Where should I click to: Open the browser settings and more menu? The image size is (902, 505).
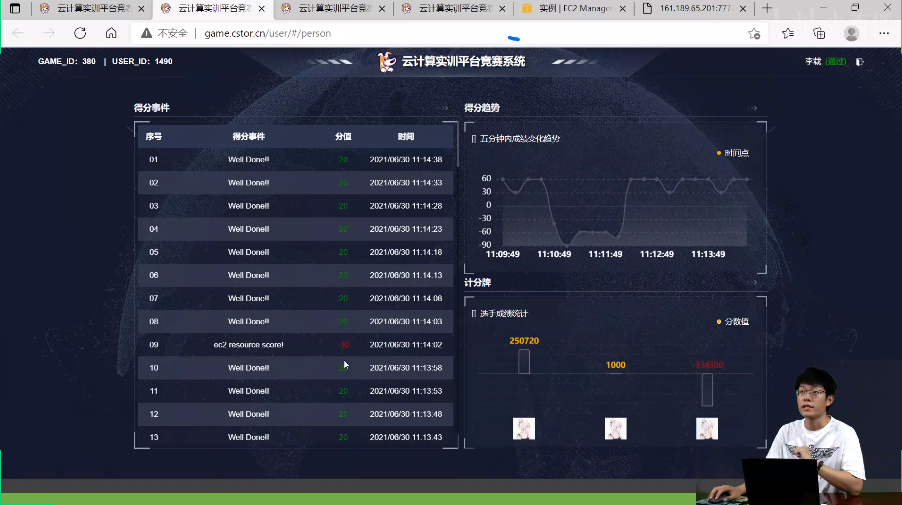pos(884,33)
